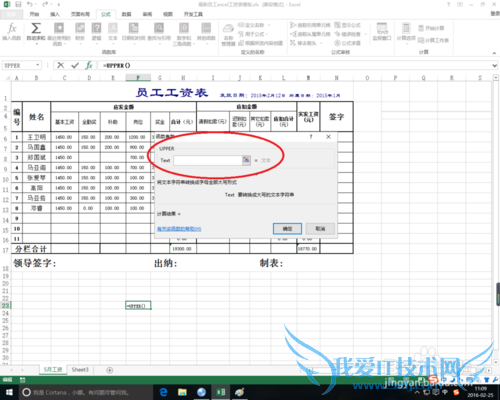Click Calculate Sheet
Screen dimensions: 500x400
(x=433, y=40)
